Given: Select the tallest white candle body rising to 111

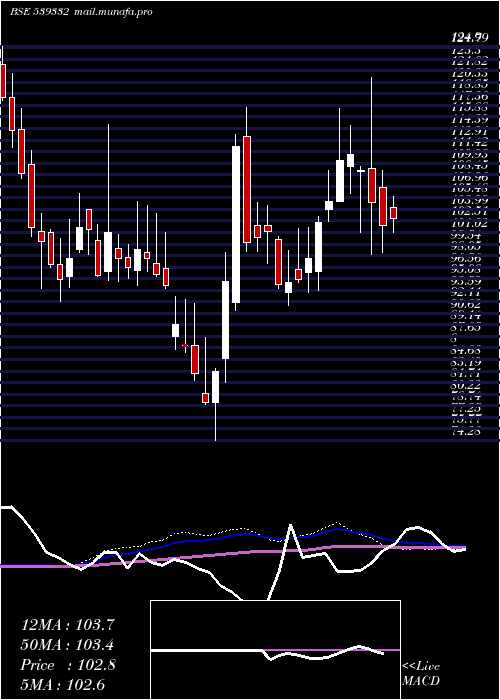Looking at the screenshot, I should 236,225.
